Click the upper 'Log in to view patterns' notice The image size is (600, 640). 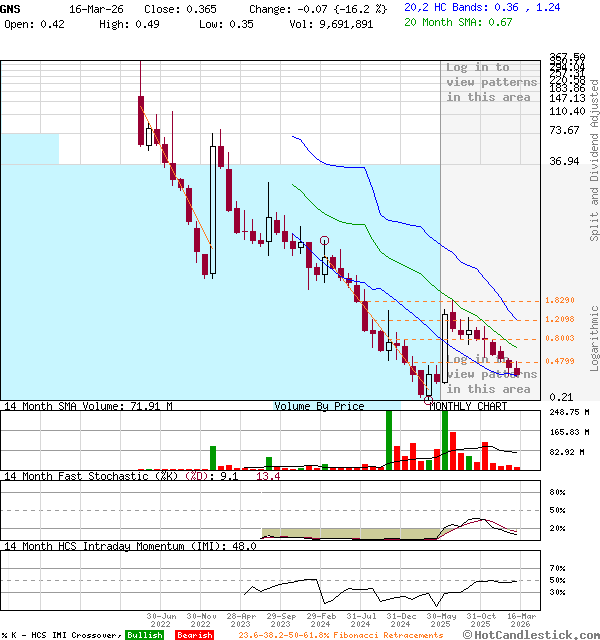[491, 82]
